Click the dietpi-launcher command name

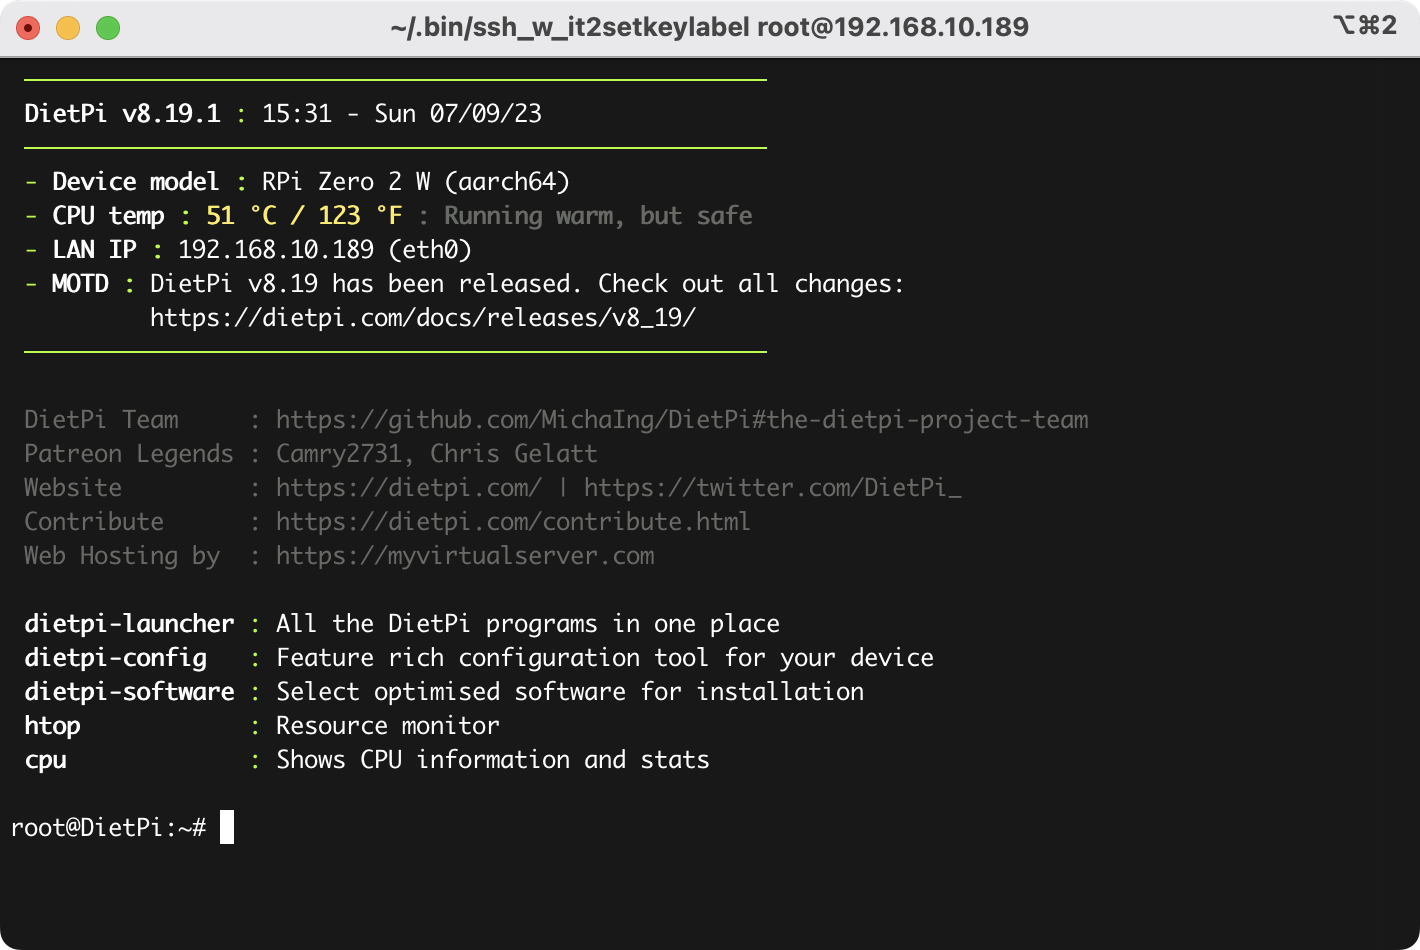(x=129, y=624)
